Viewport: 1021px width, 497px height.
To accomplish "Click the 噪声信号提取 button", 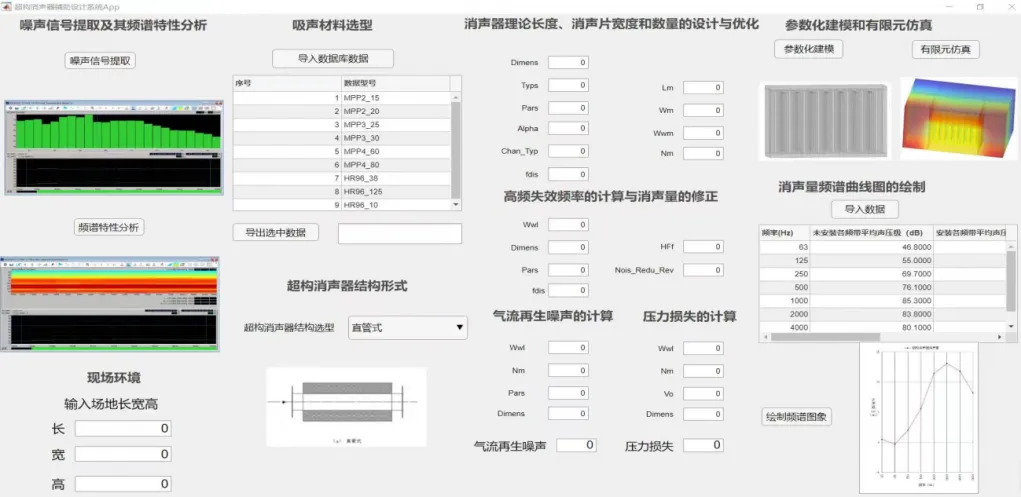I will 101,61.
